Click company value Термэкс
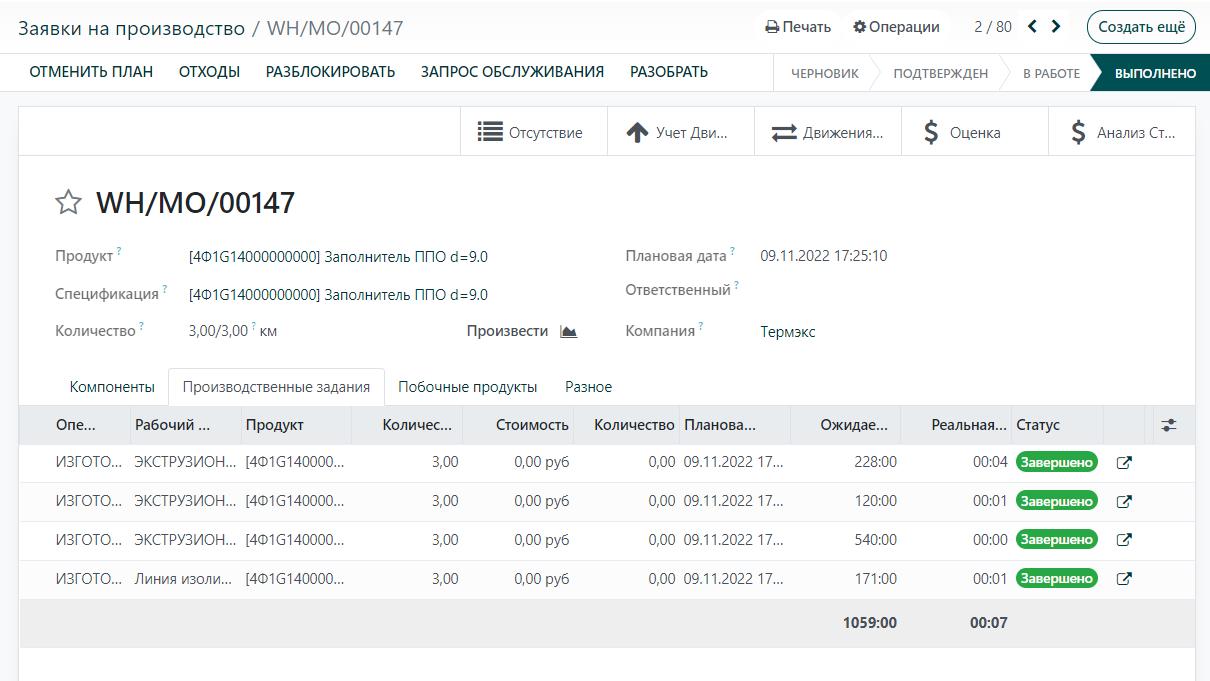Viewport: 1210px width, 681px height. [x=788, y=332]
